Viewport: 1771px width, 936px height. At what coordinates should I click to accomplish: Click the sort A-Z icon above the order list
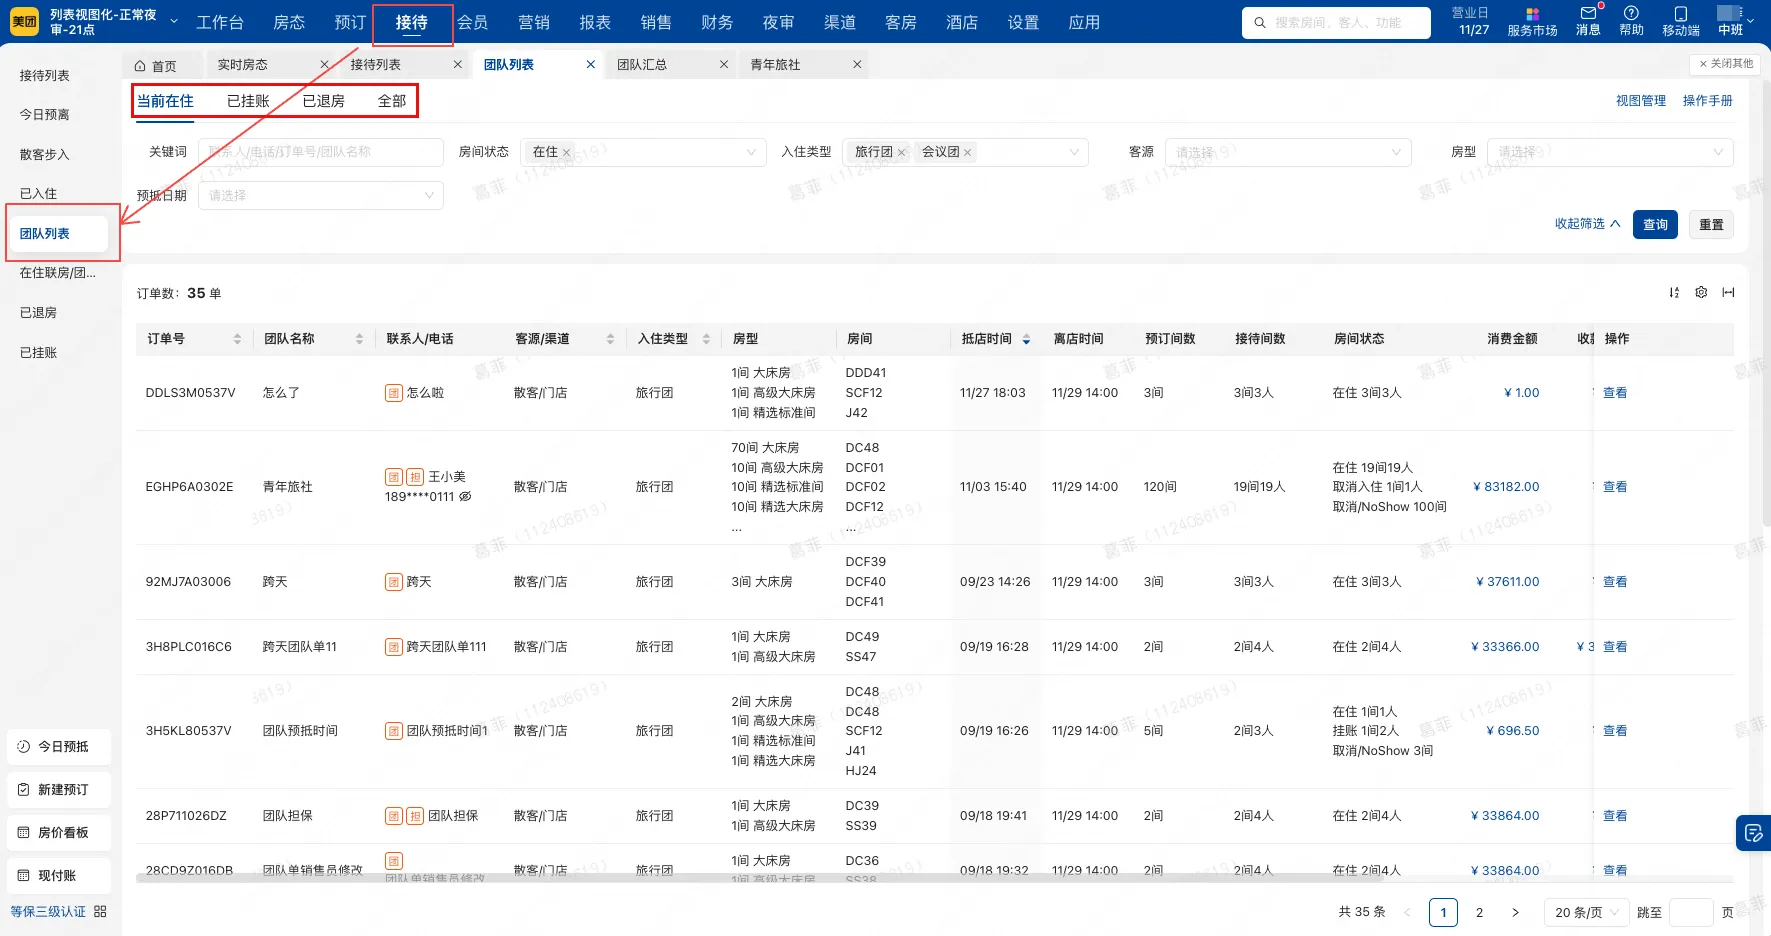(1674, 292)
